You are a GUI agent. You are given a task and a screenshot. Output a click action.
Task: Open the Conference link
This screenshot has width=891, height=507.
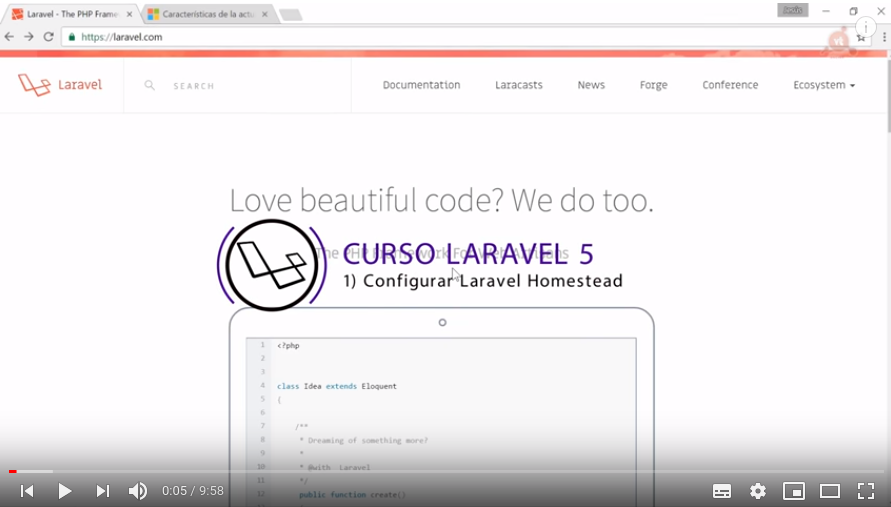pos(730,85)
